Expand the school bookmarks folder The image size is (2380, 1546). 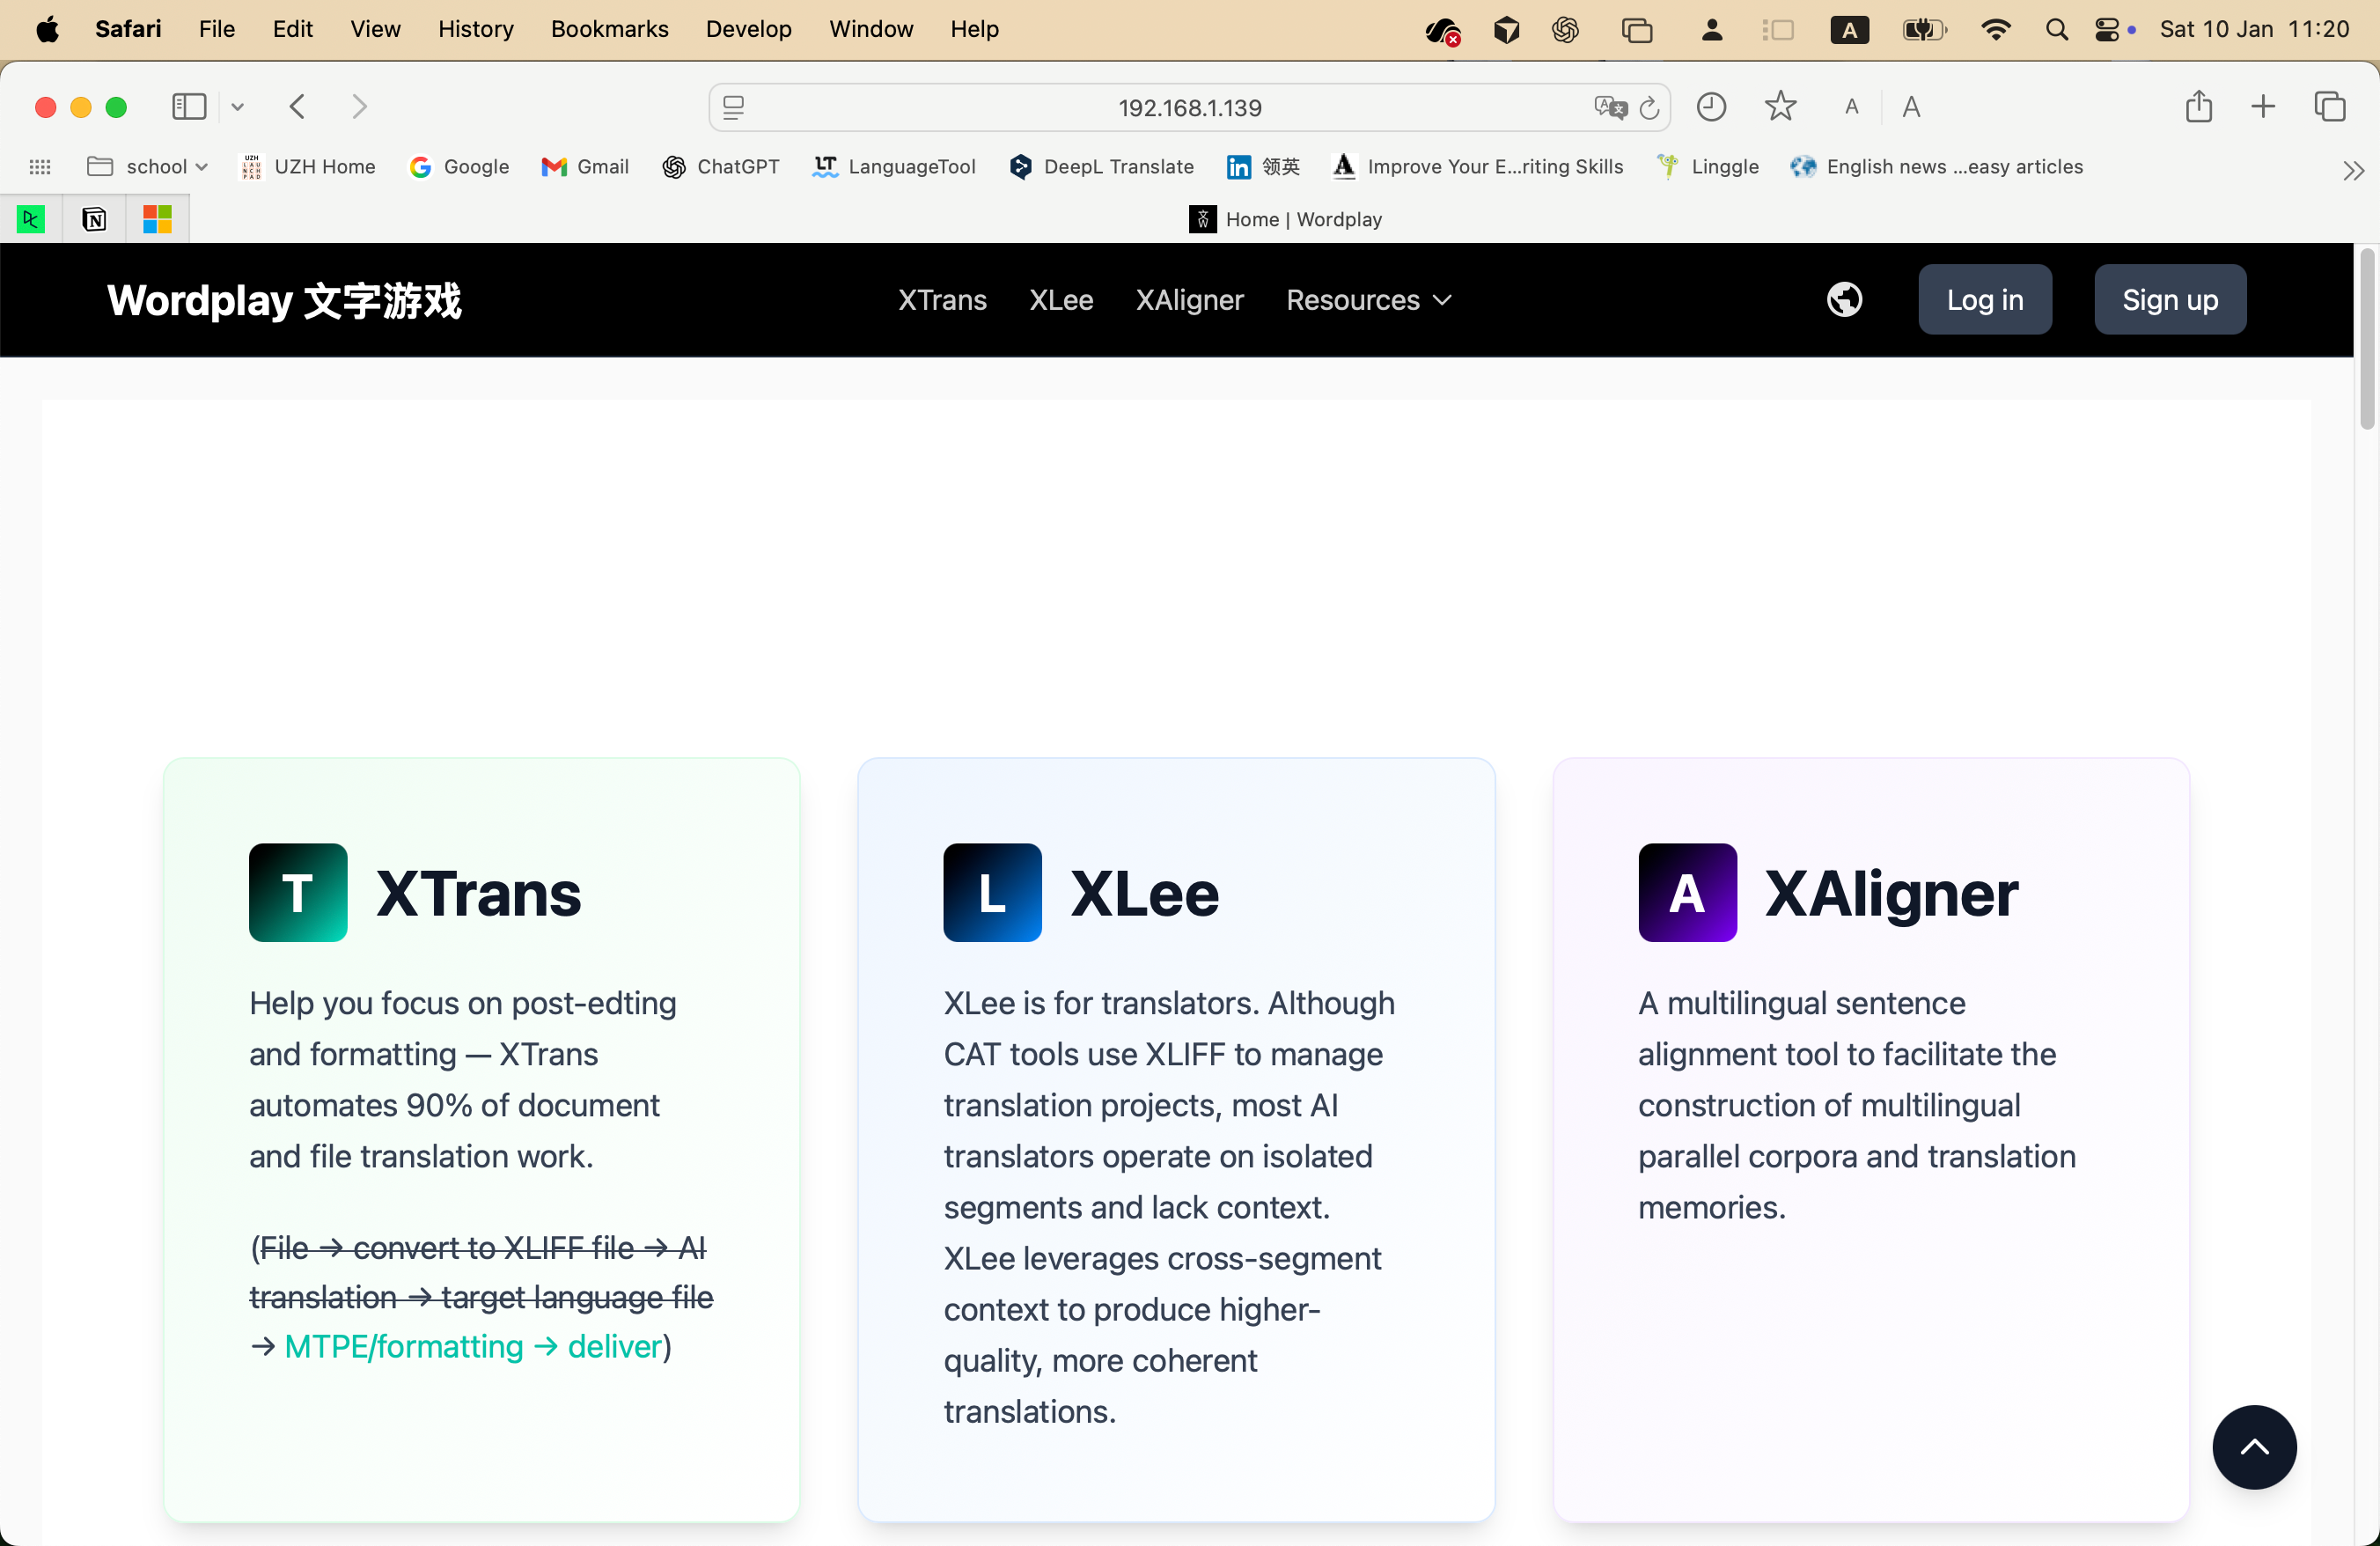(147, 167)
